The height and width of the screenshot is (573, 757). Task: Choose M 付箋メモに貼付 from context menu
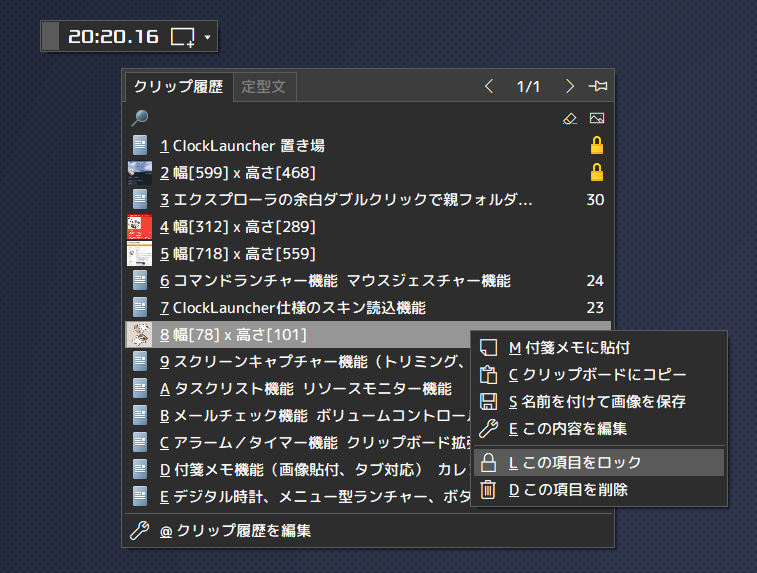[x=599, y=348]
